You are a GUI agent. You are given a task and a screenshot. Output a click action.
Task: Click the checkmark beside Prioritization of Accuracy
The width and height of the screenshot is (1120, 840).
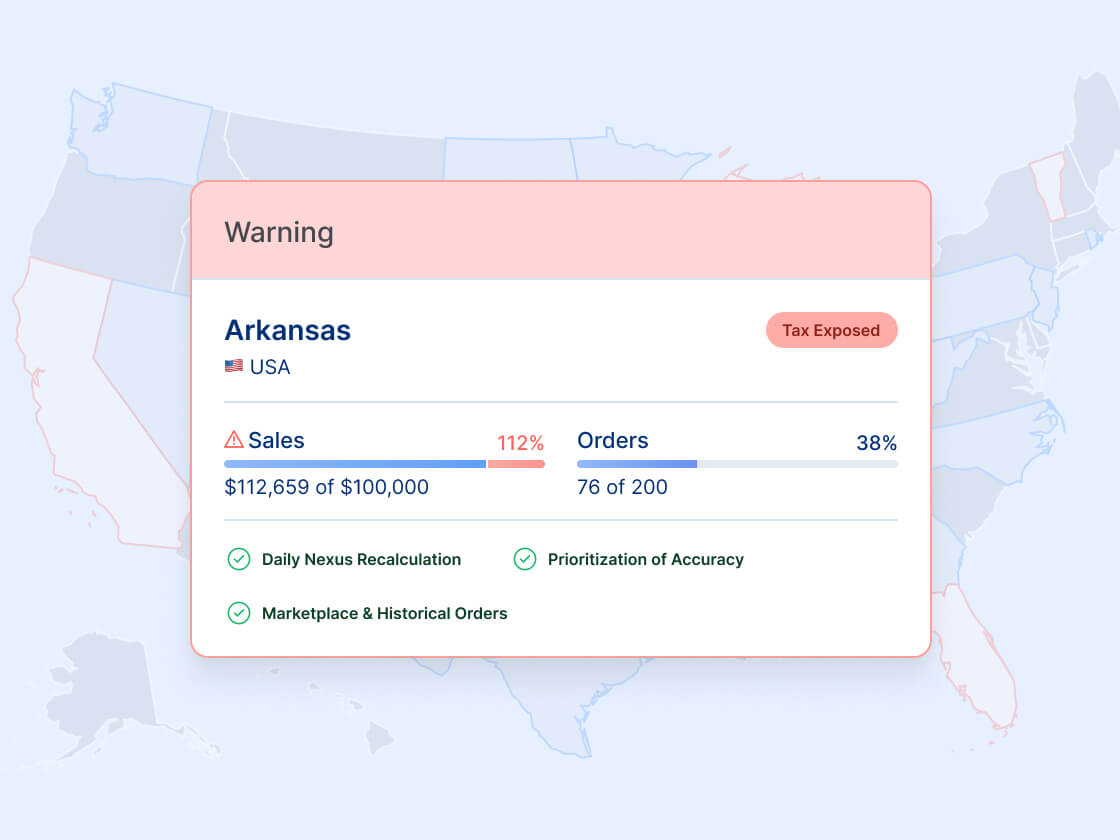tap(525, 559)
